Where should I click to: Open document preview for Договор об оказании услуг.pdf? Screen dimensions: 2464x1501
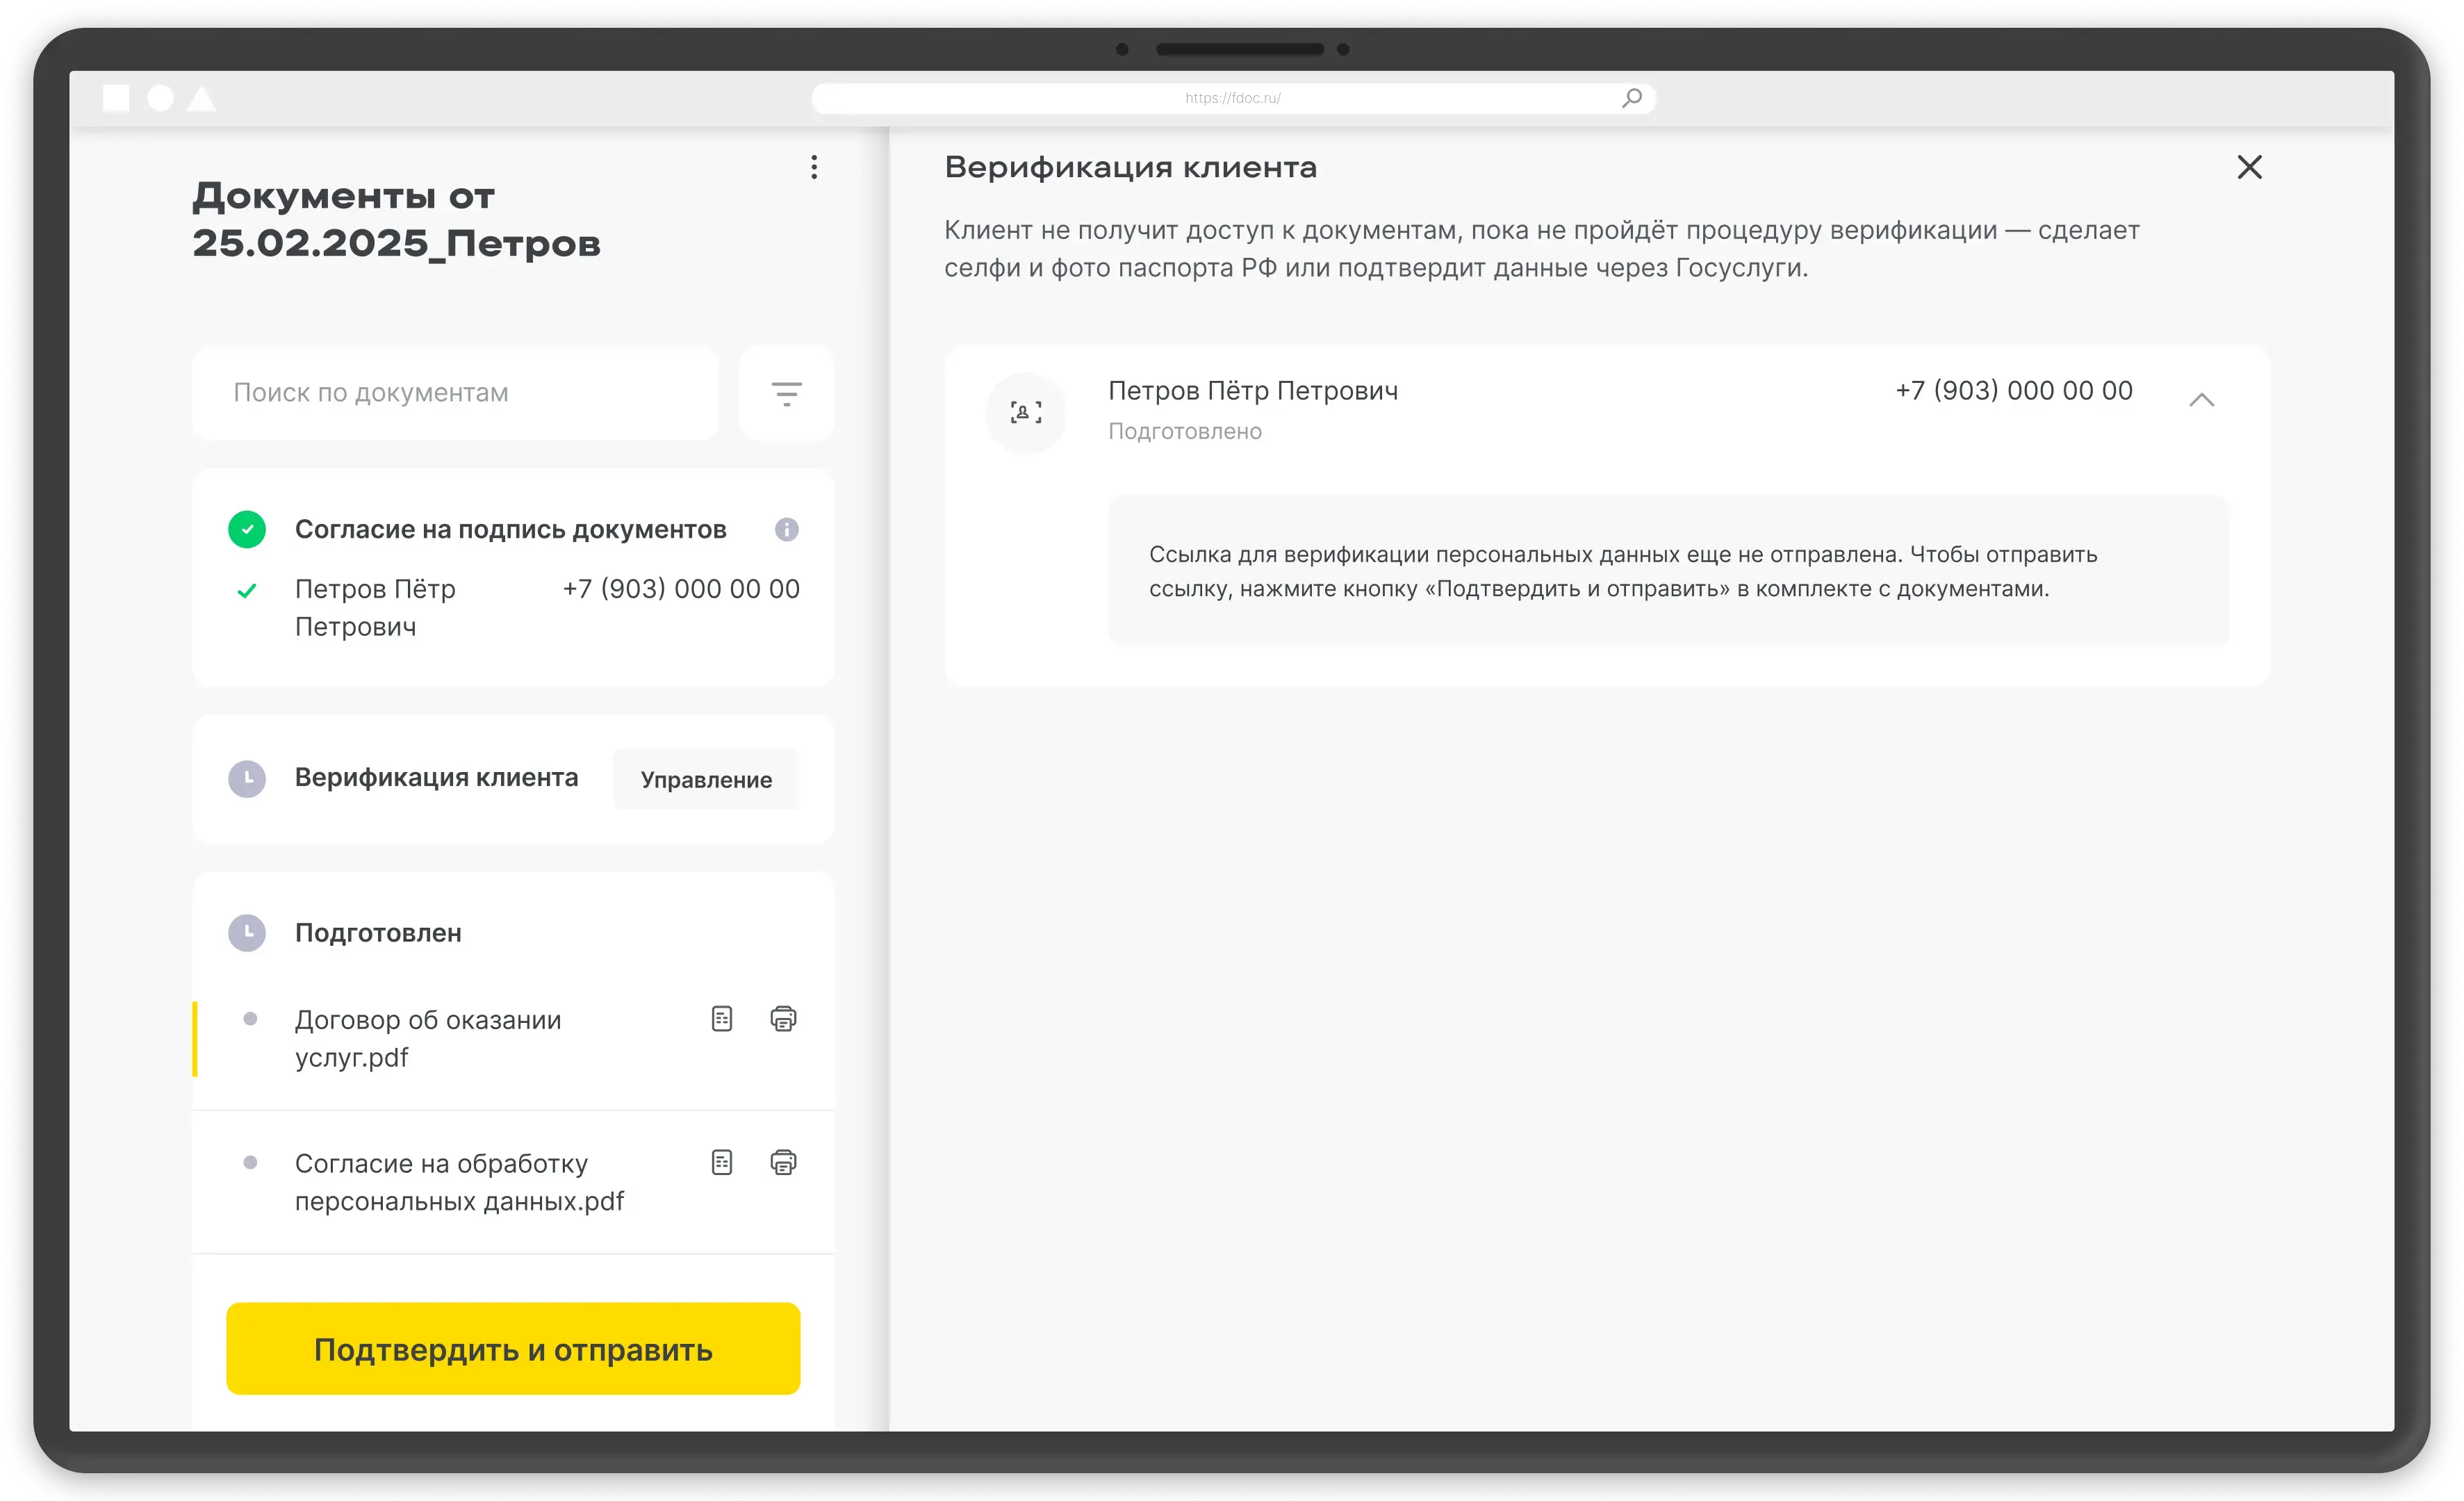(x=721, y=1019)
